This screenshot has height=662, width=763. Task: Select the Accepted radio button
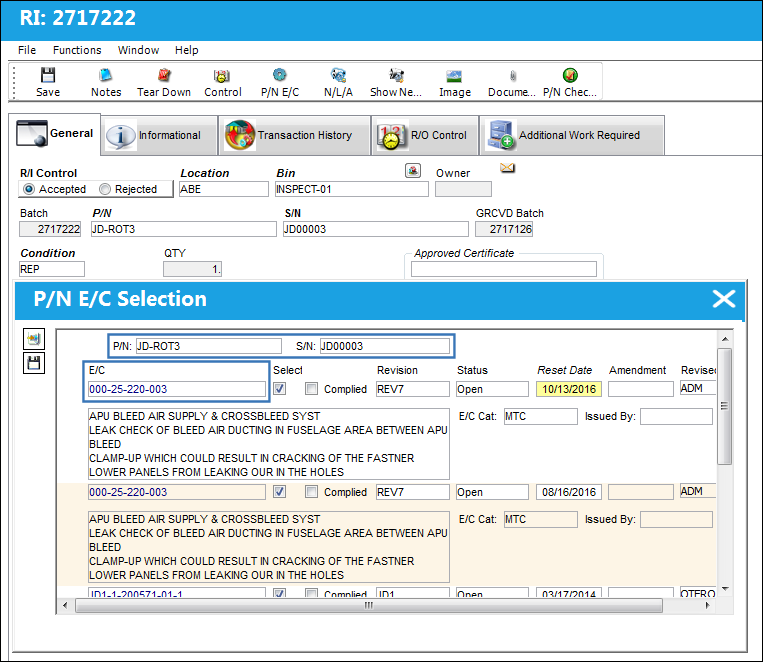29,189
